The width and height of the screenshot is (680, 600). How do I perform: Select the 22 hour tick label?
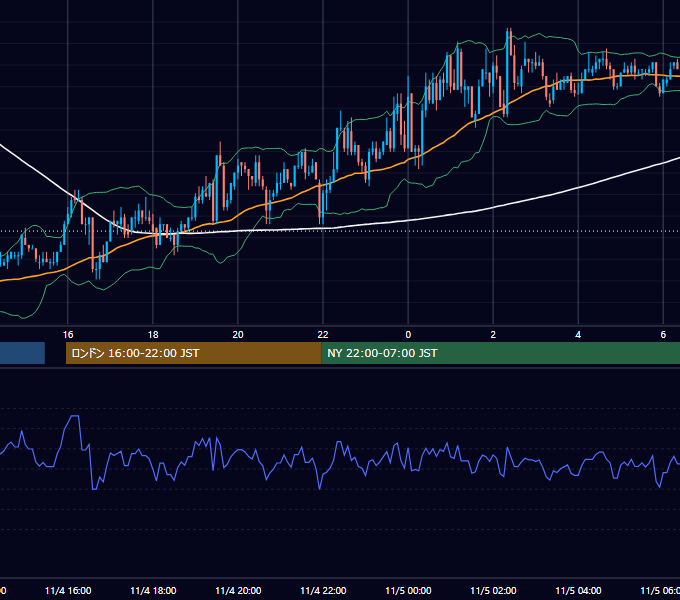click(323, 335)
